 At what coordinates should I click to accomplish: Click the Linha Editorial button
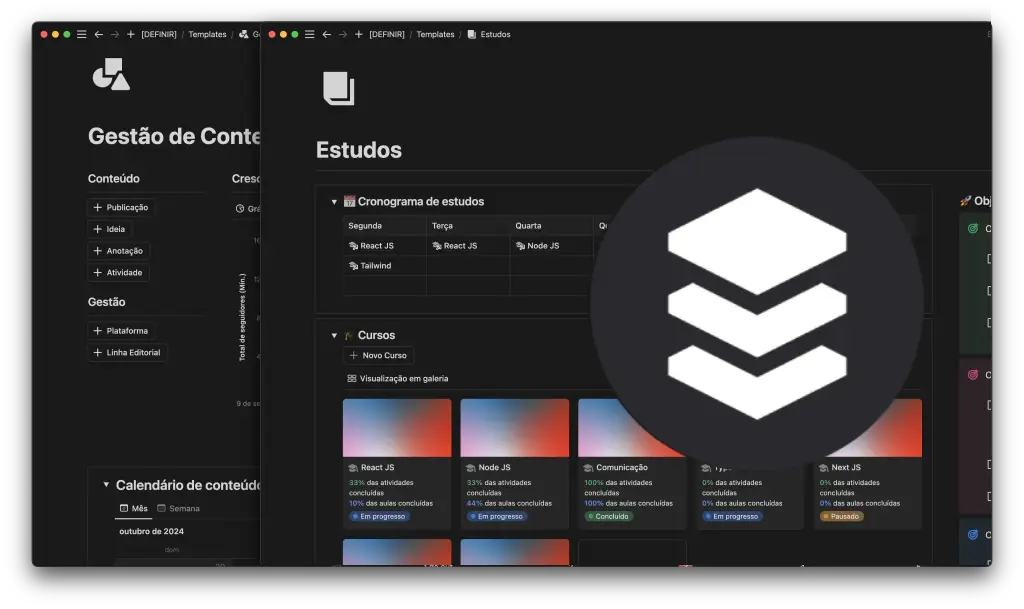click(126, 352)
